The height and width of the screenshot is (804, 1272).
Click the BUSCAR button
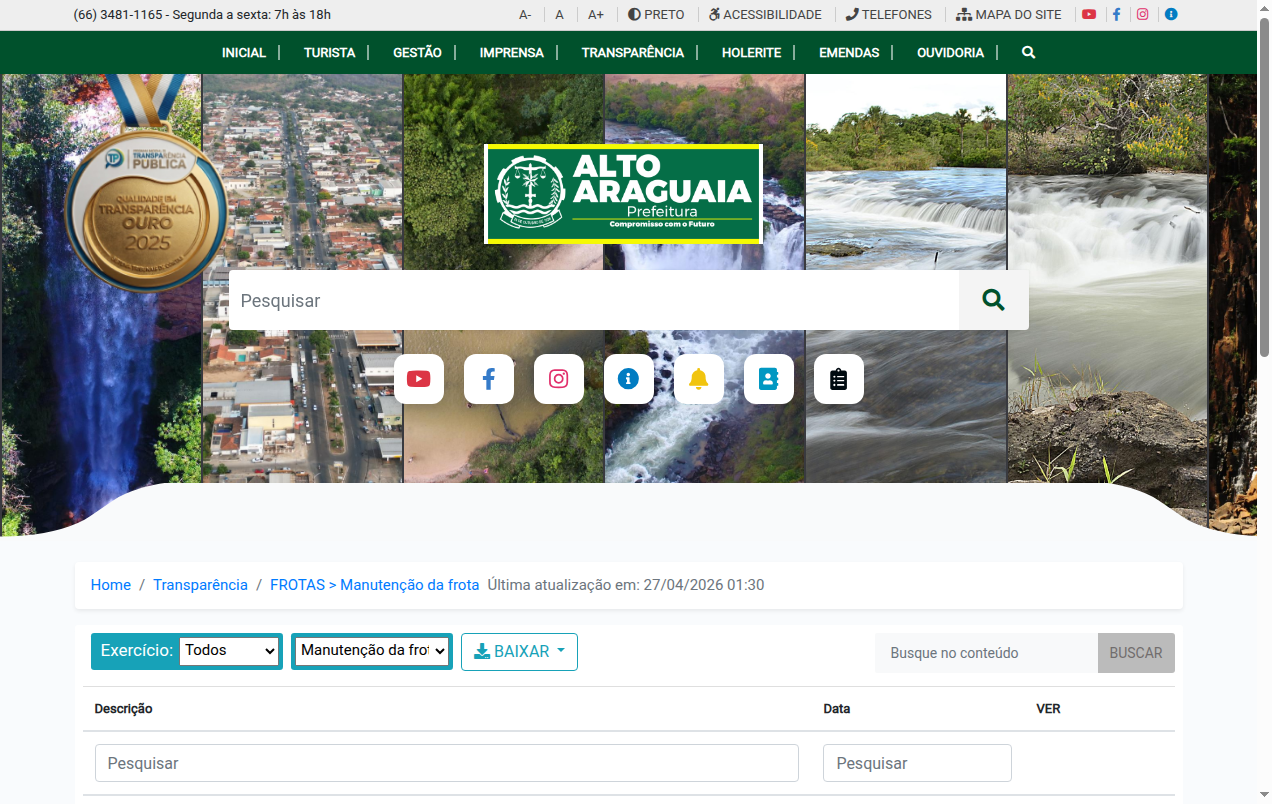point(1136,653)
